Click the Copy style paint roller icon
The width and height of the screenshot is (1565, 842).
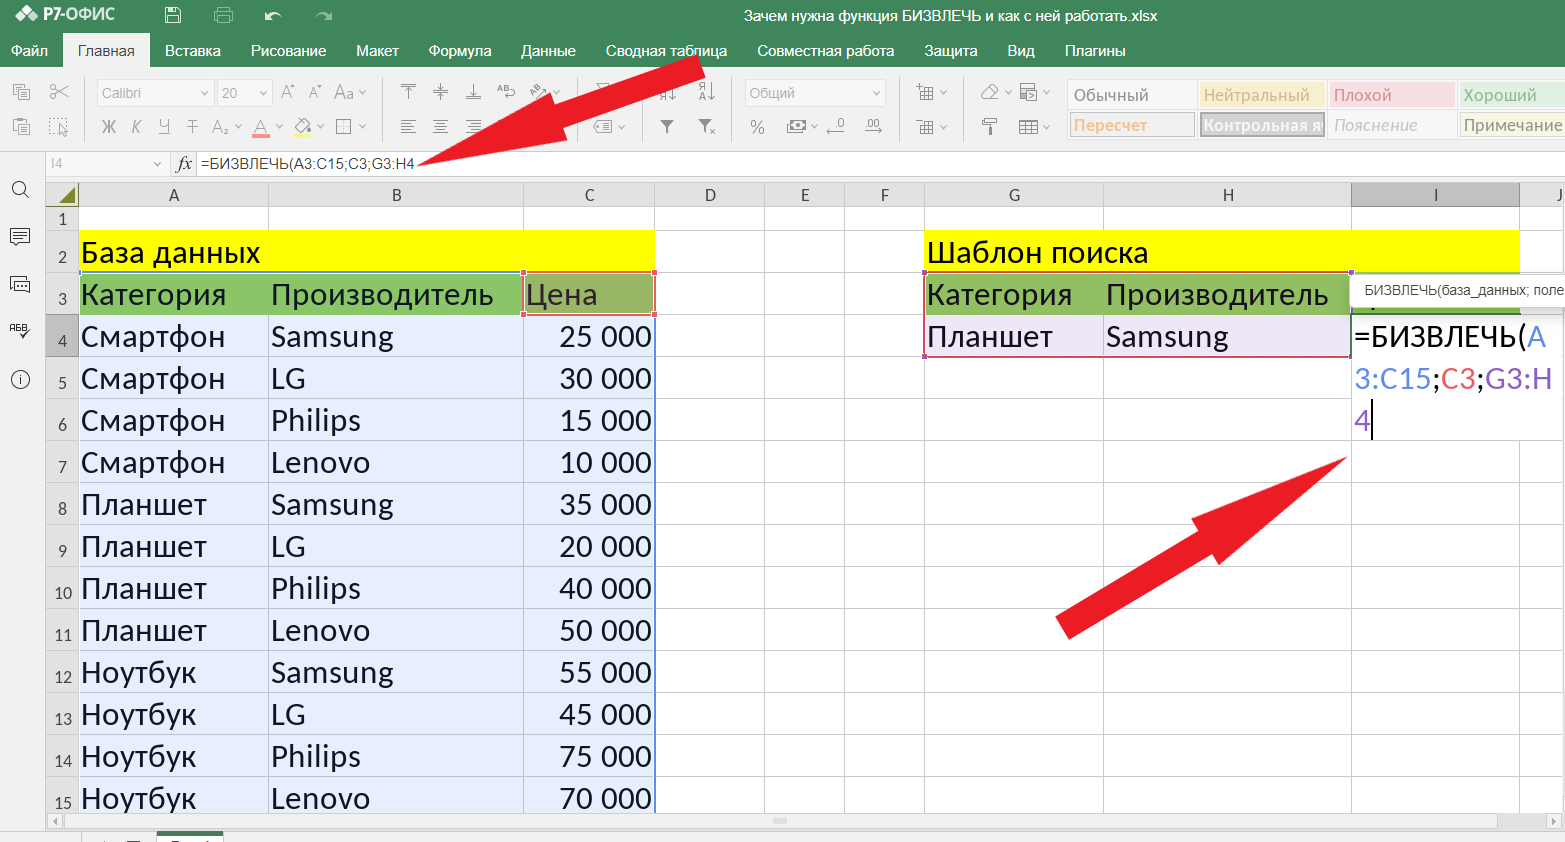(989, 126)
